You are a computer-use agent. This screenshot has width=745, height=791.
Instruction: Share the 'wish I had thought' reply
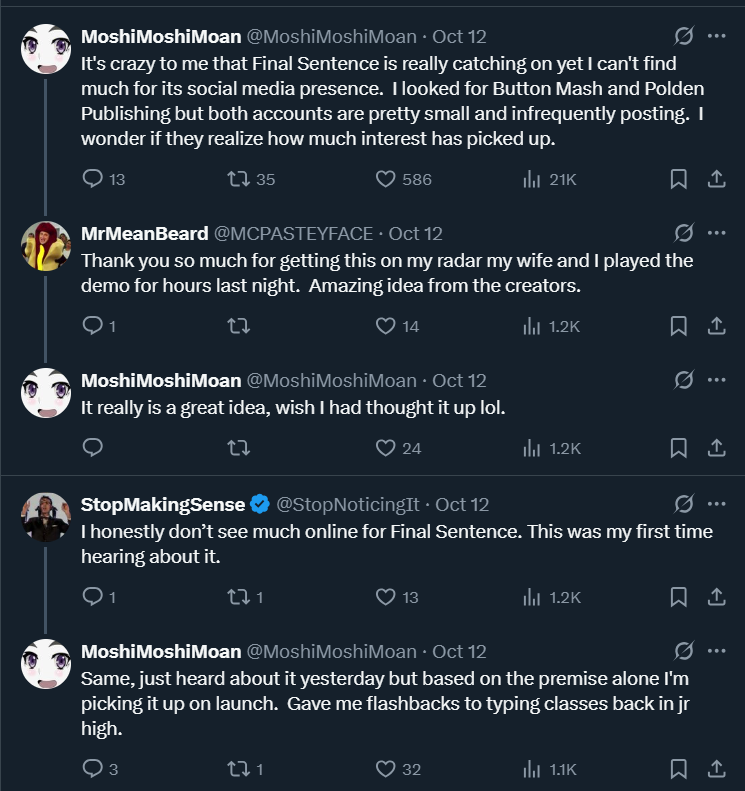pos(716,448)
